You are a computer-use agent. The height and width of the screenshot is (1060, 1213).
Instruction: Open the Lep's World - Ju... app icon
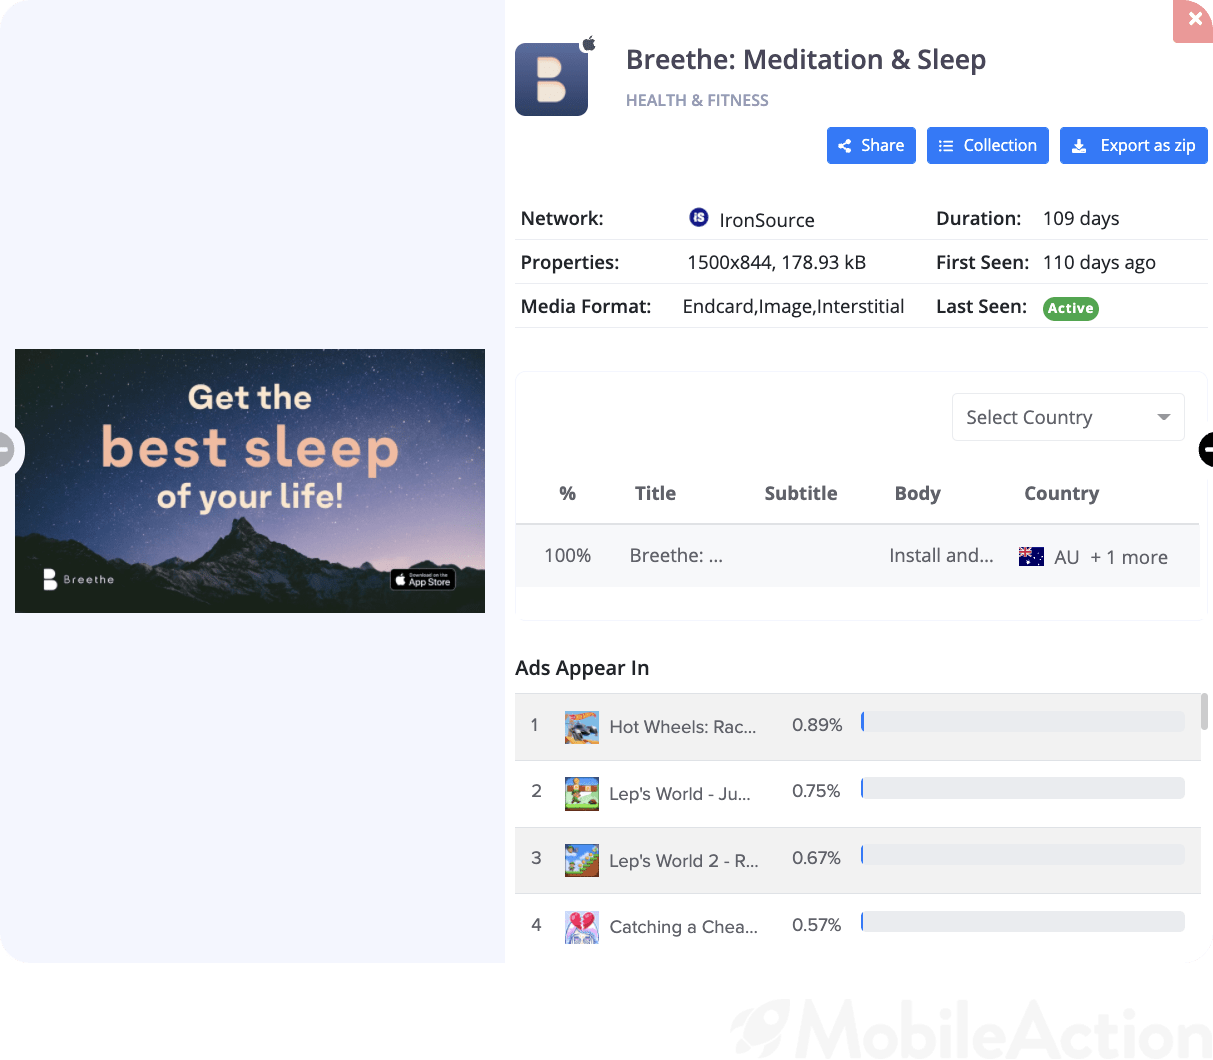click(x=582, y=794)
